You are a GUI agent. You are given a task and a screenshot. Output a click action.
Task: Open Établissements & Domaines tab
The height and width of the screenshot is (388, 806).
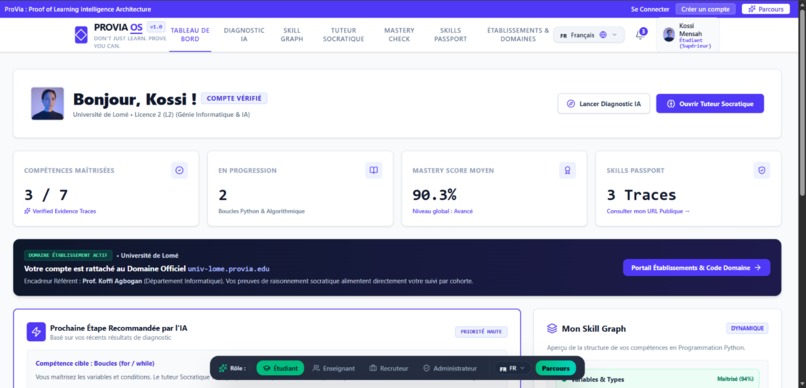[x=518, y=34]
